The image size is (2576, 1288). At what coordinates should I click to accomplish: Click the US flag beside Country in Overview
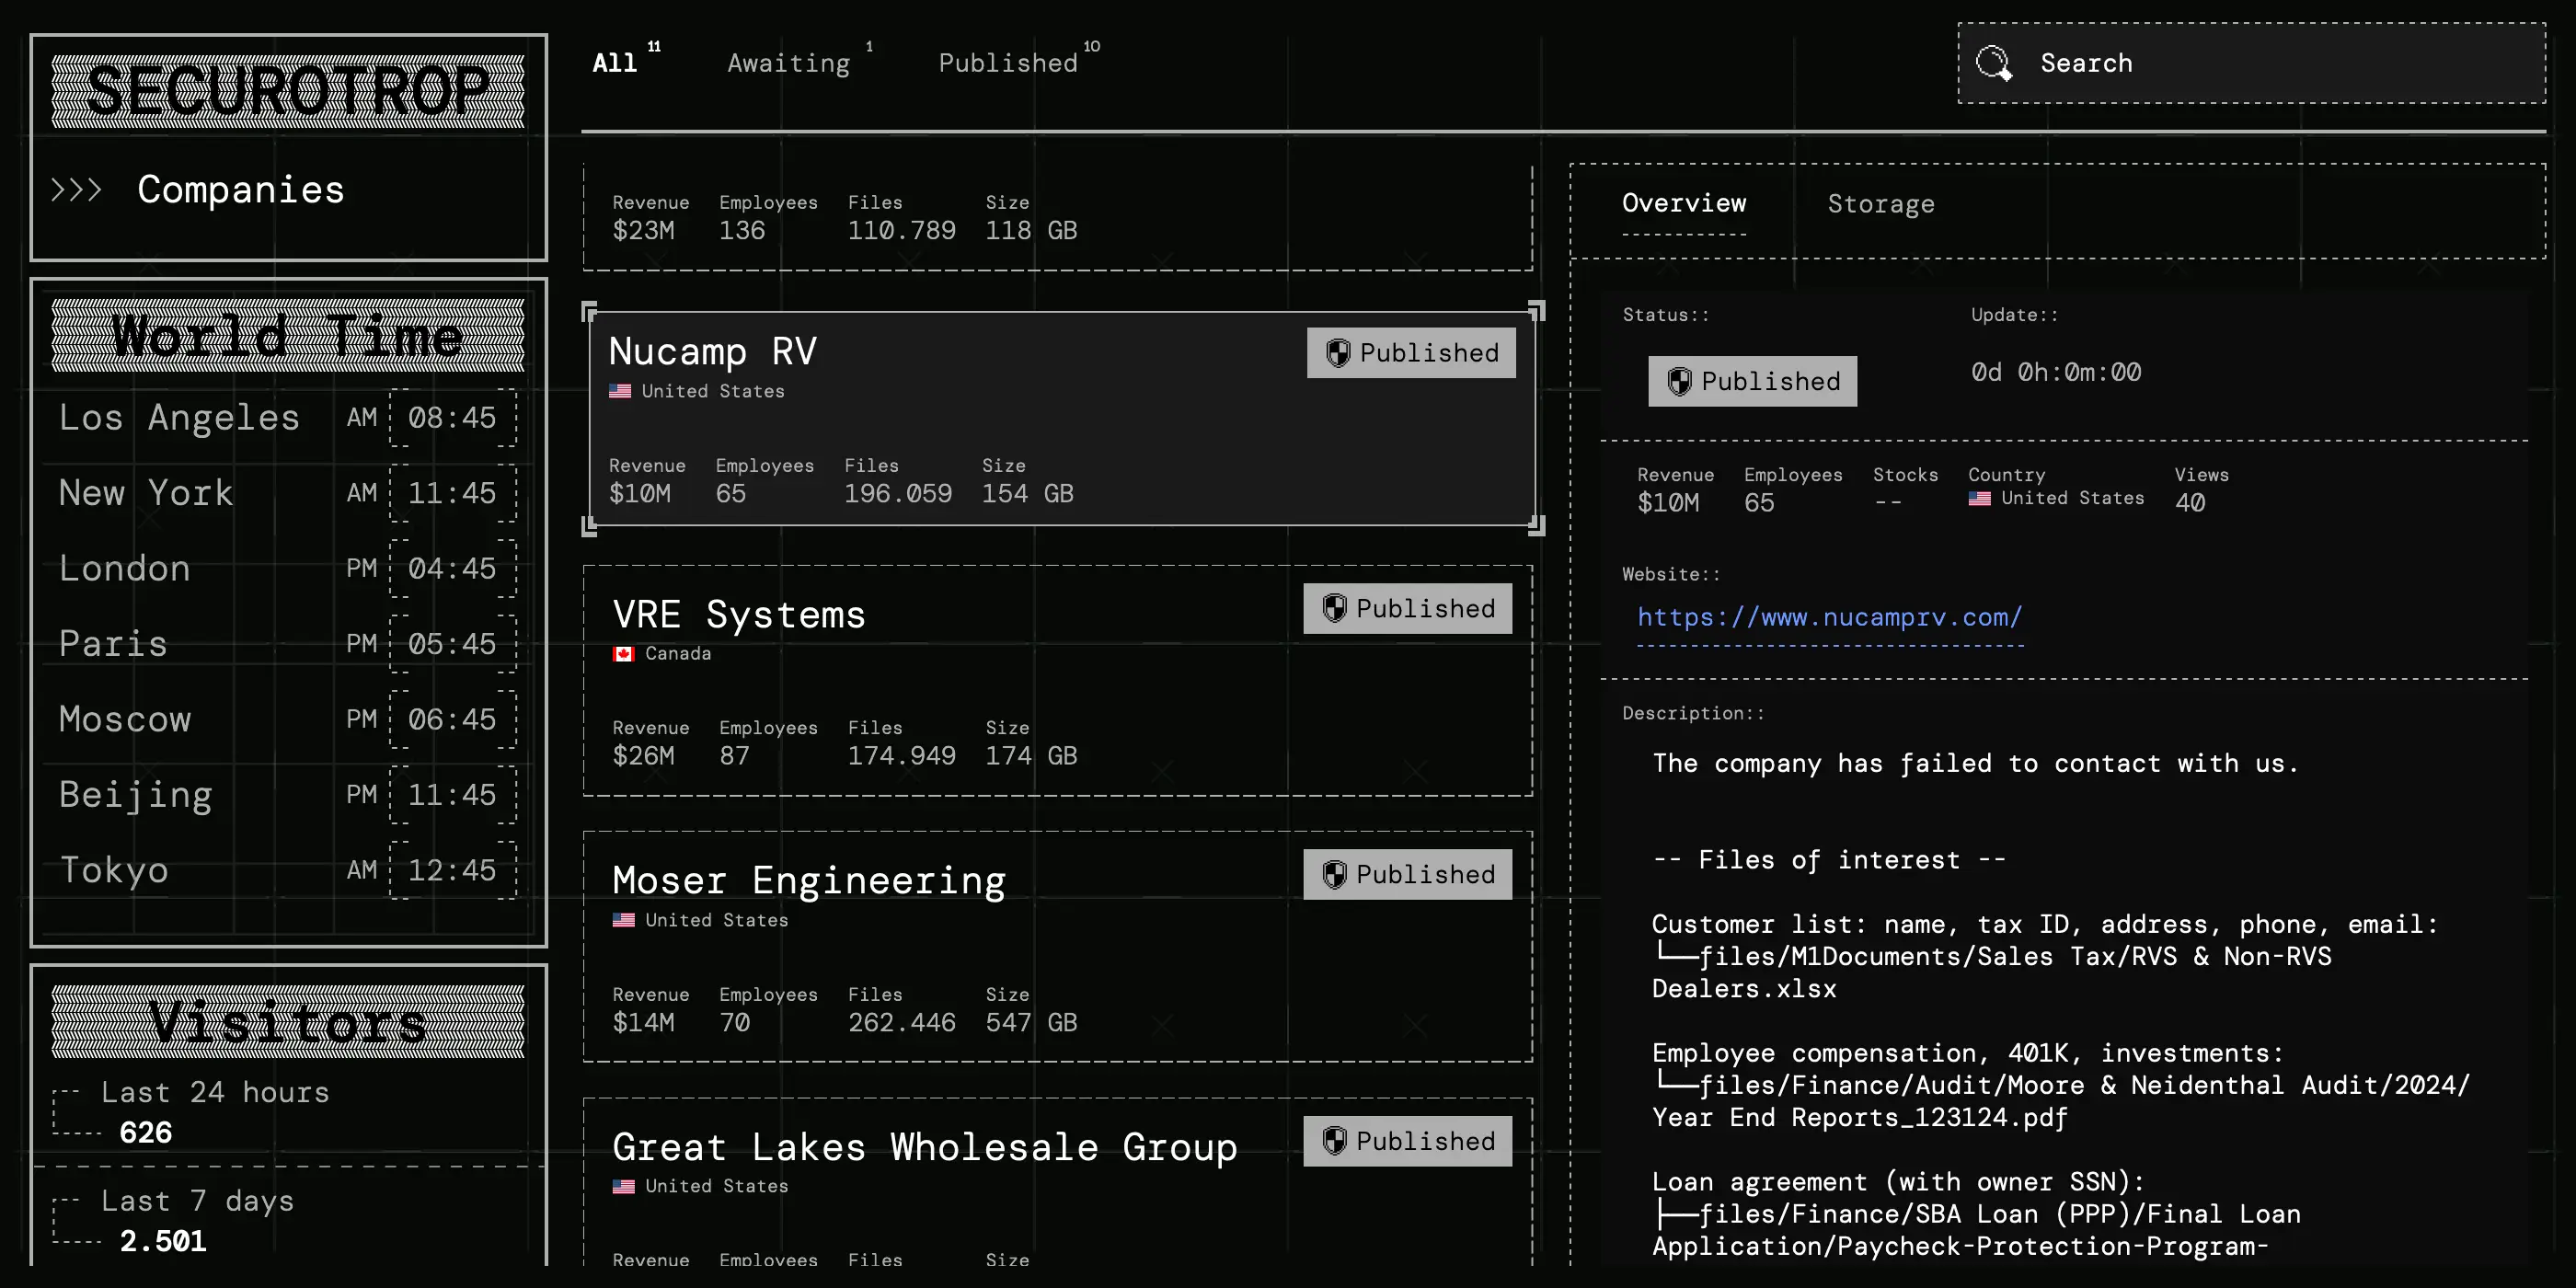[1979, 498]
